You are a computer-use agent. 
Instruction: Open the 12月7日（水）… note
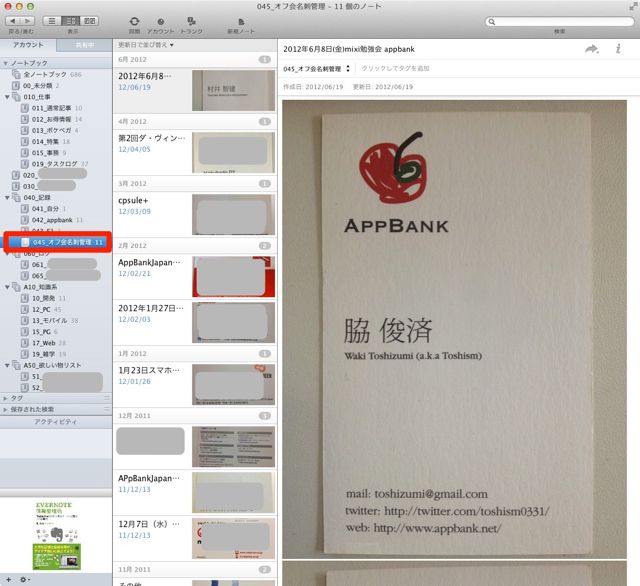[195, 538]
